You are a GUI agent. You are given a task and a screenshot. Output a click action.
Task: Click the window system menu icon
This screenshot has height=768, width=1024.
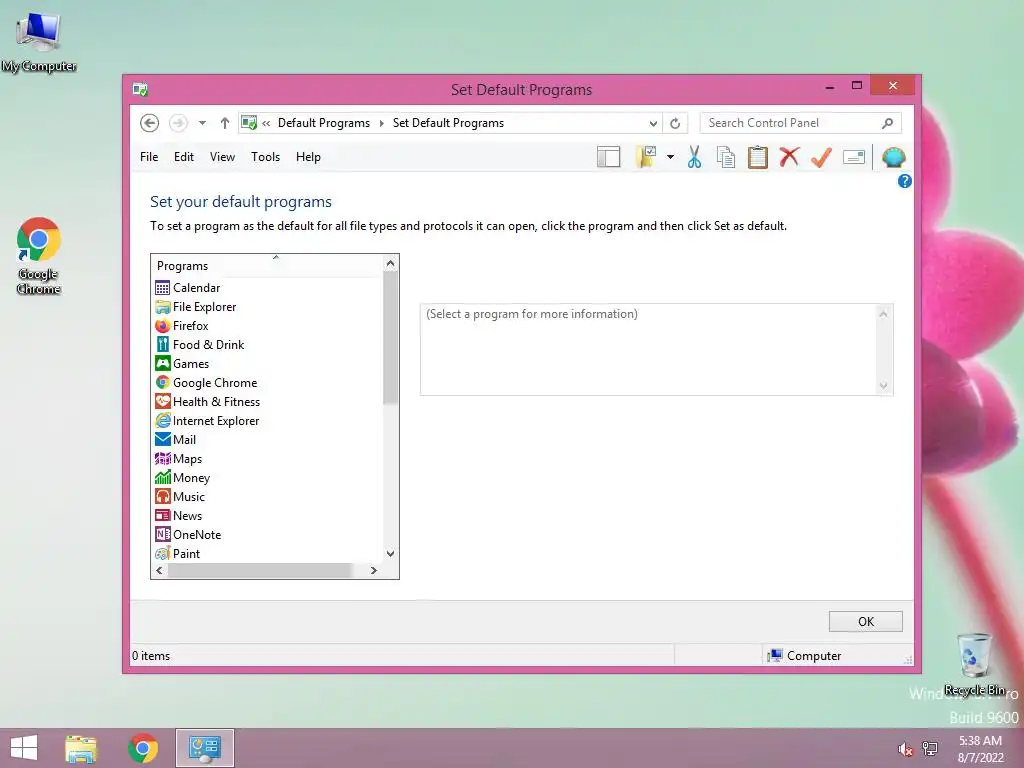[x=140, y=89]
